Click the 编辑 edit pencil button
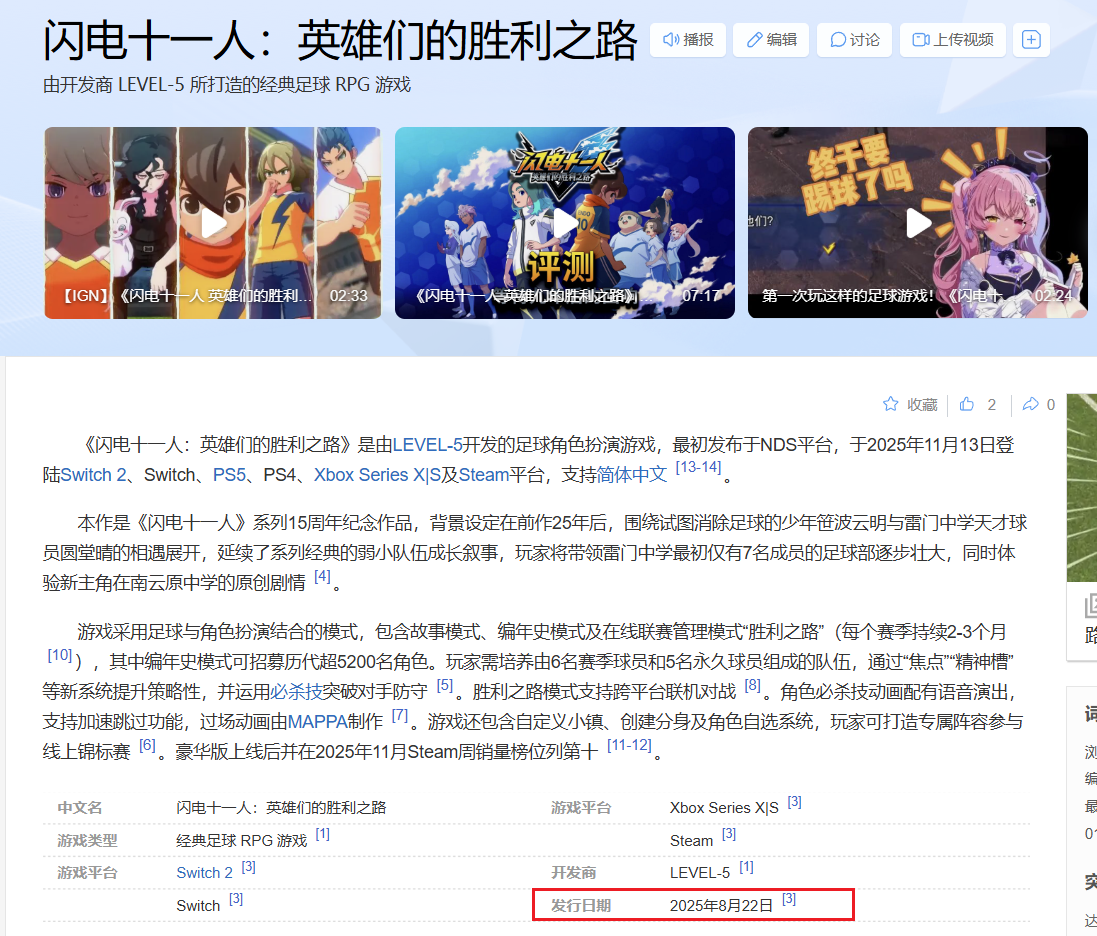Image resolution: width=1097 pixels, height=936 pixels. tap(771, 40)
